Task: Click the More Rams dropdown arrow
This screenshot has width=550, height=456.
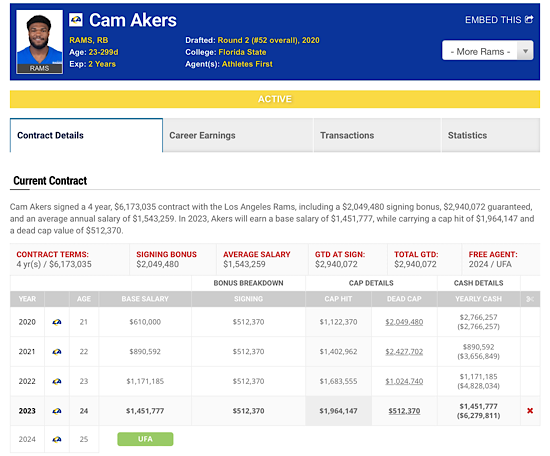Action: click(525, 51)
